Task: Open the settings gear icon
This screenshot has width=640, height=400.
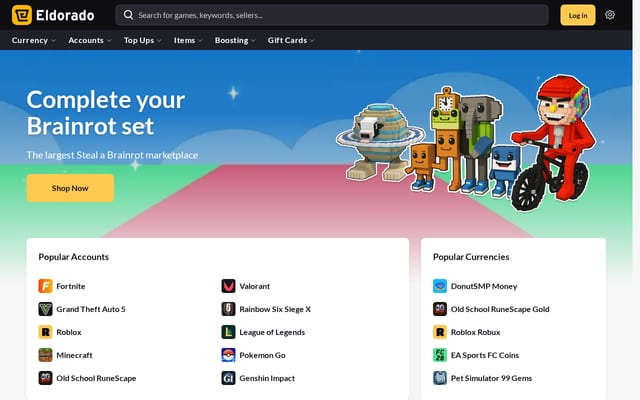Action: coord(610,15)
